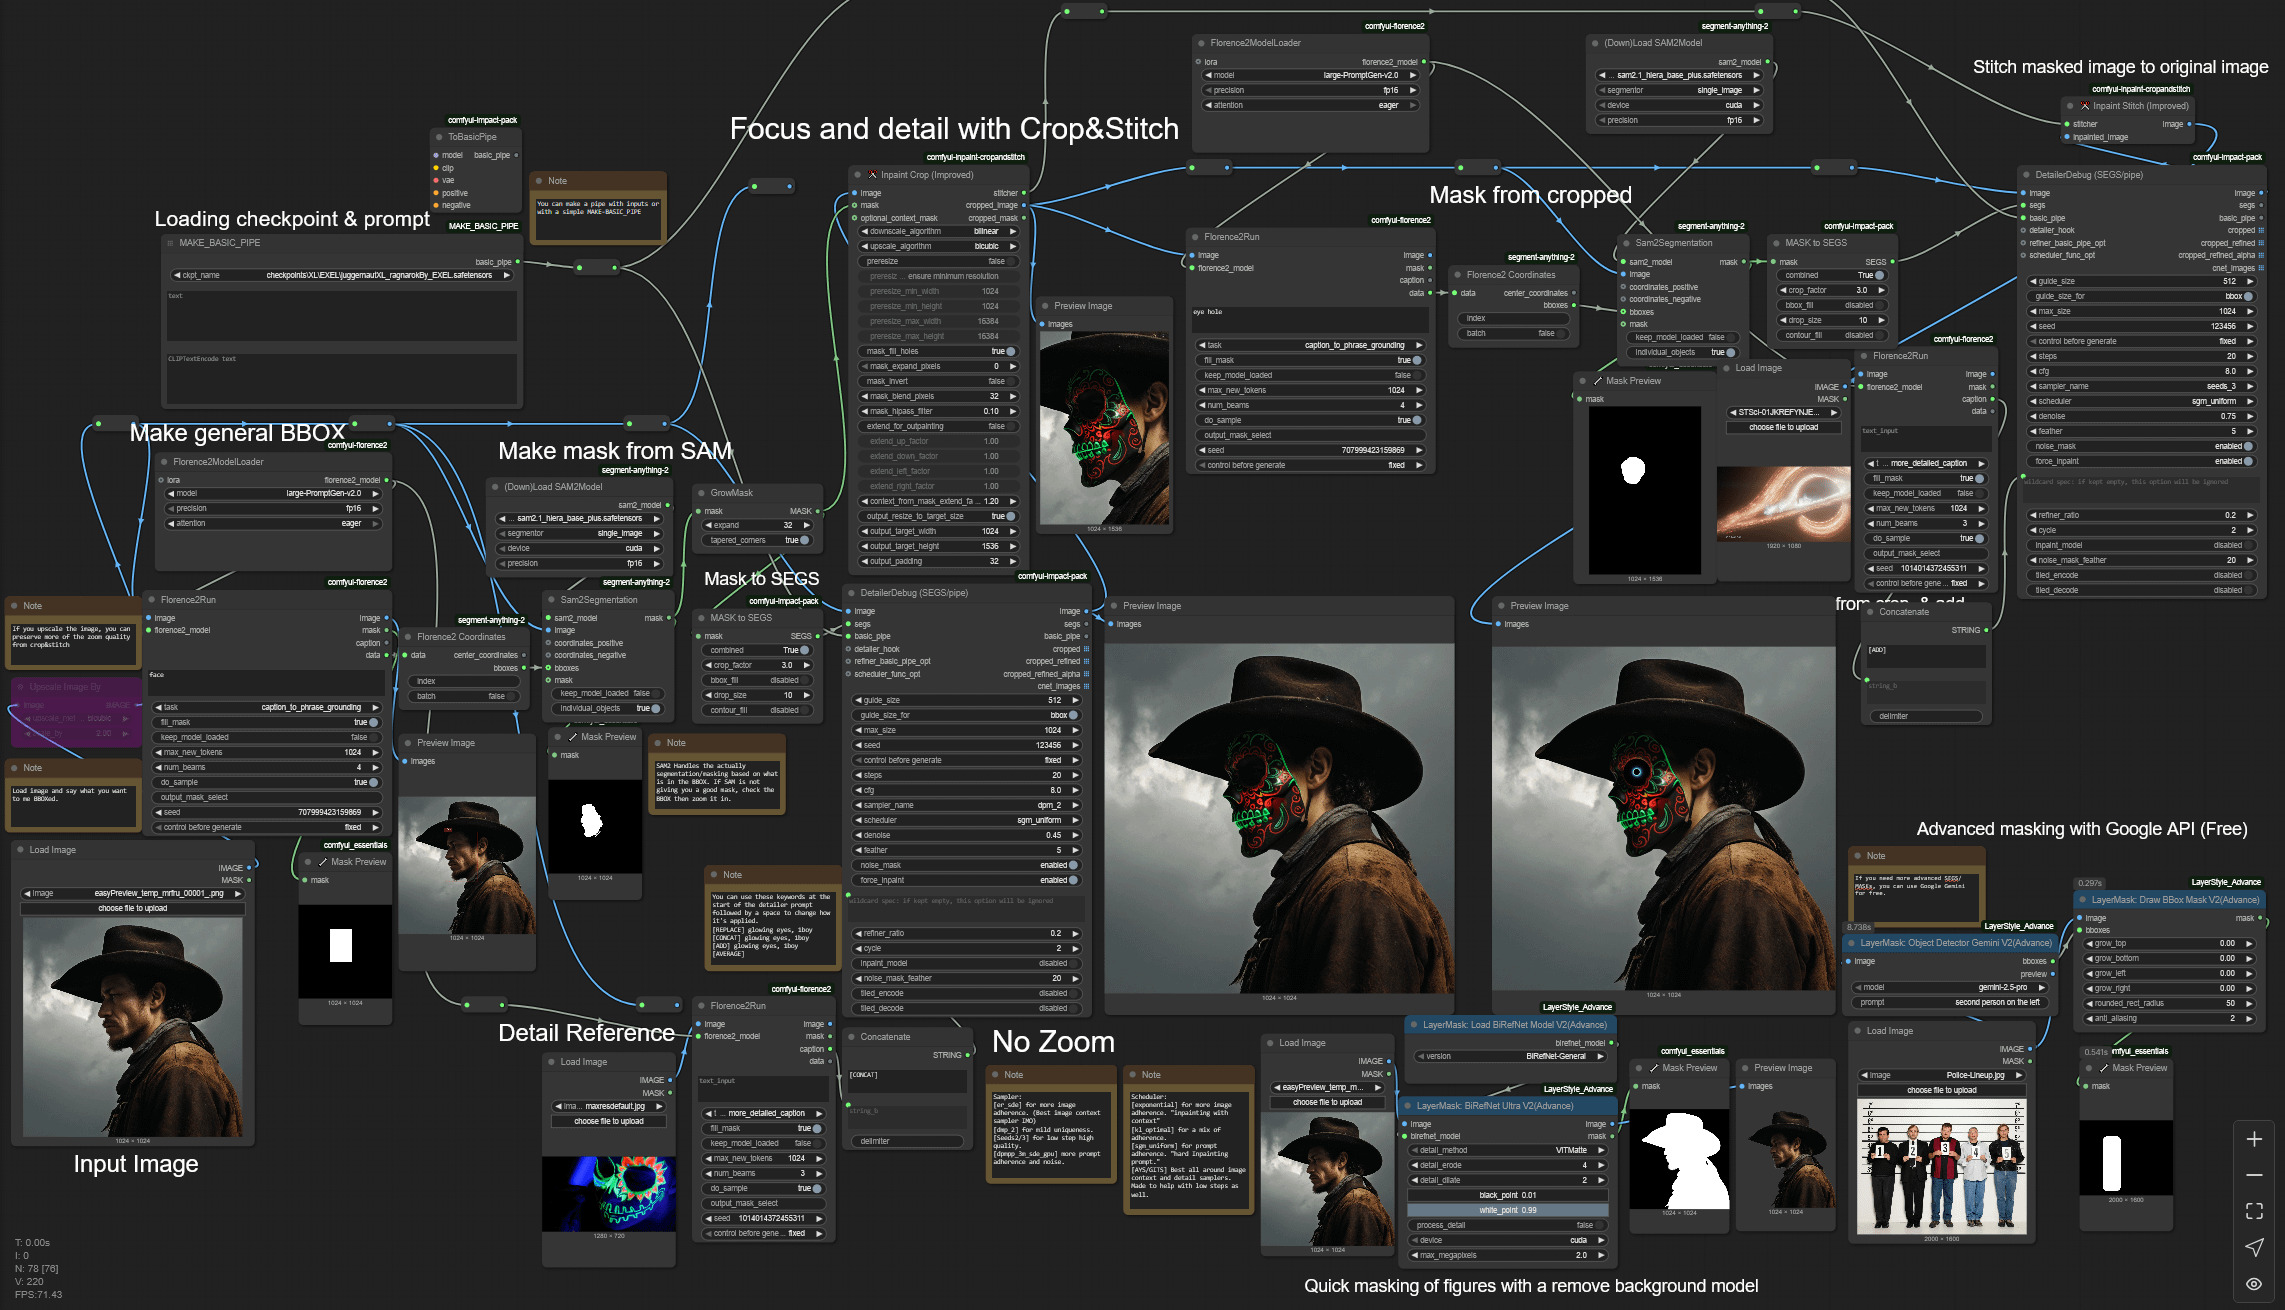
Task: Toggle output_resize_to_target_size switch
Action: click(938, 516)
